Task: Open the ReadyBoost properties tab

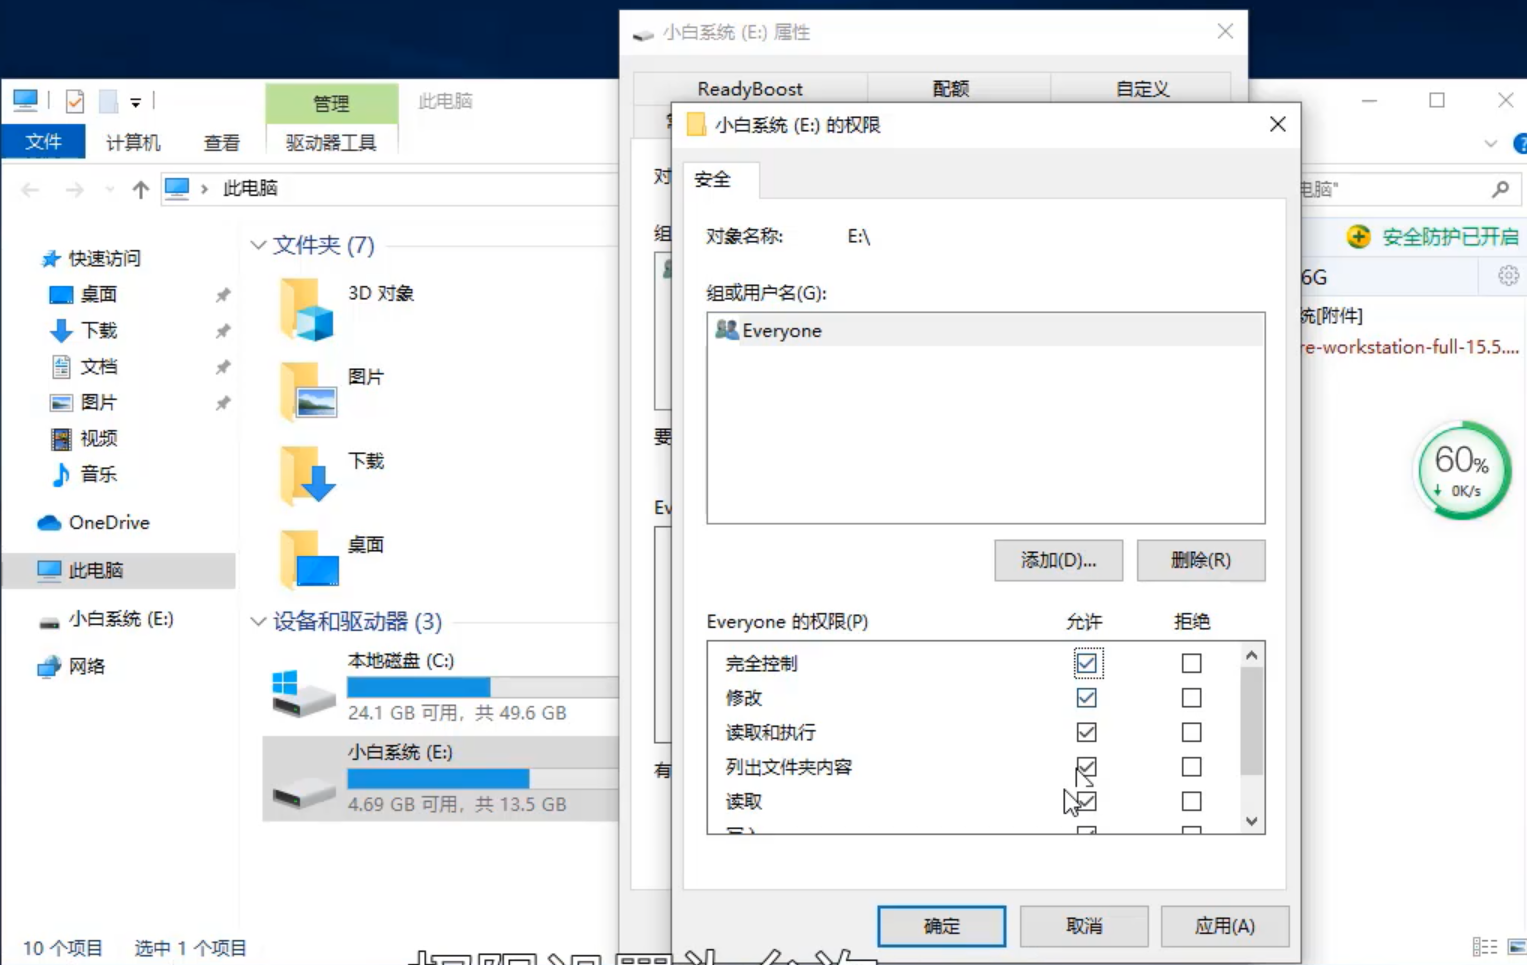Action: (749, 89)
